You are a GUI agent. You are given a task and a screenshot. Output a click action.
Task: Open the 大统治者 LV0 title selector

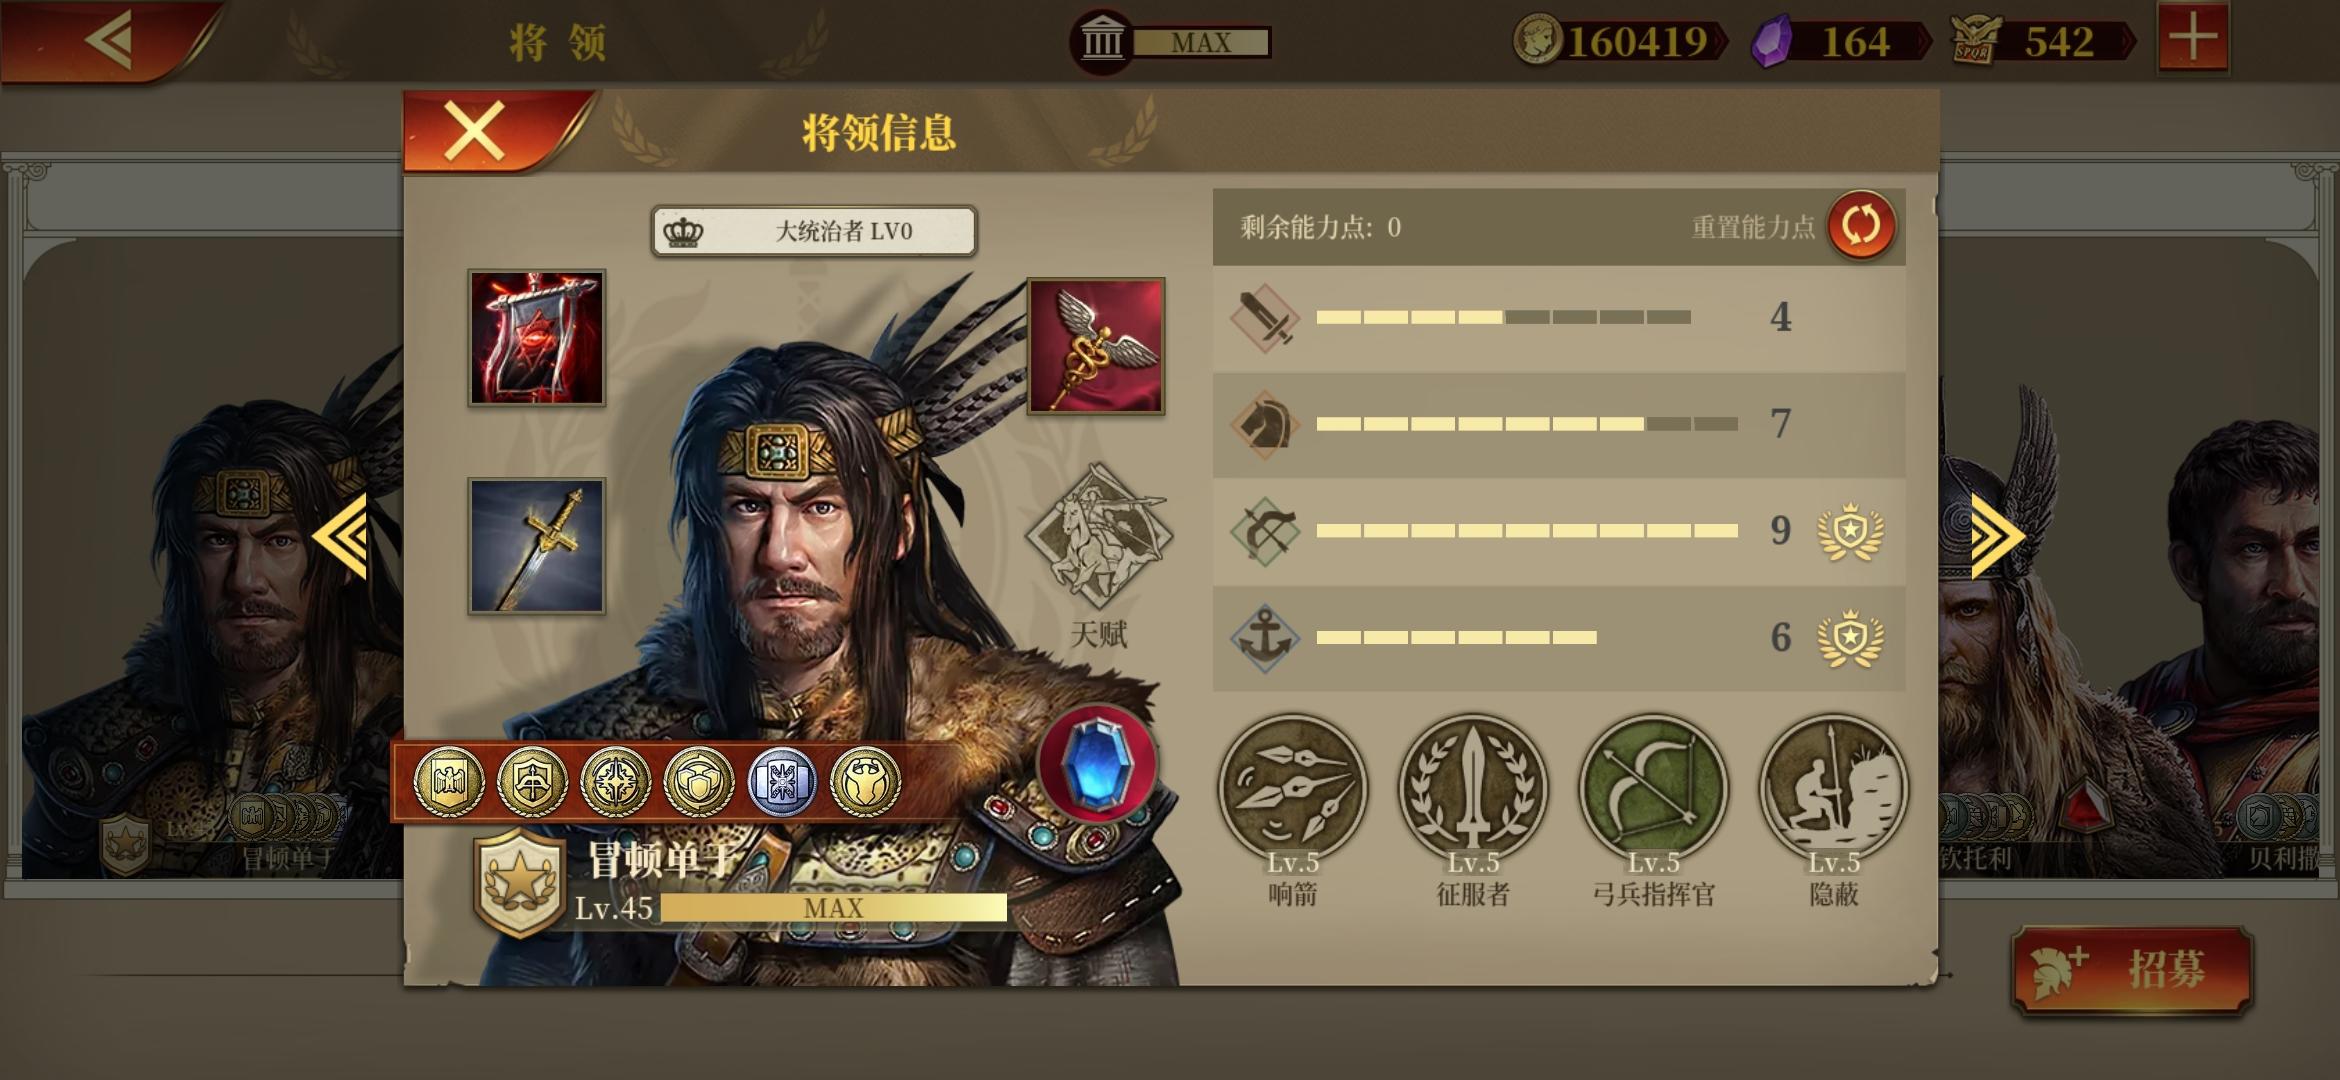point(814,231)
